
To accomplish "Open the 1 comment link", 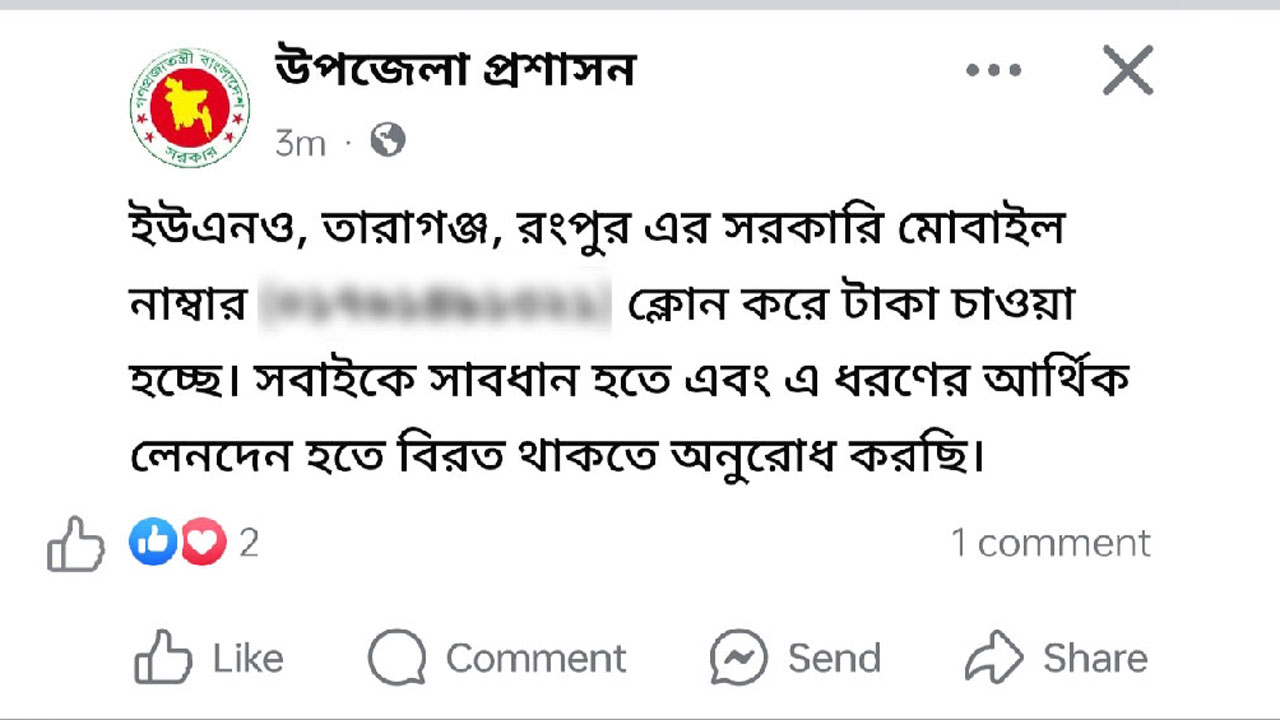I will [x=1048, y=543].
